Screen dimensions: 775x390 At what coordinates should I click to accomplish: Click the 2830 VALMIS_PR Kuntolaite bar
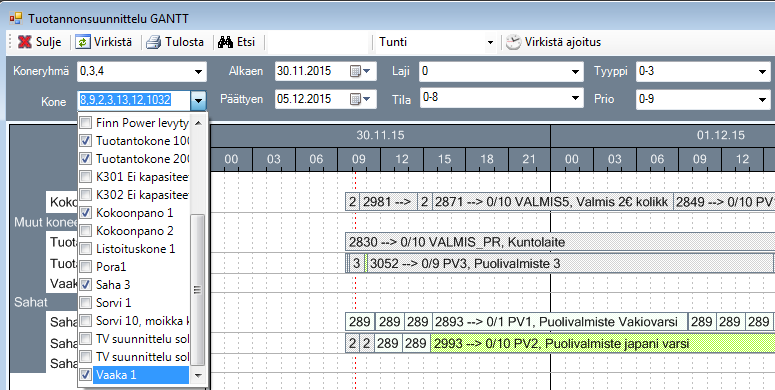click(560, 242)
